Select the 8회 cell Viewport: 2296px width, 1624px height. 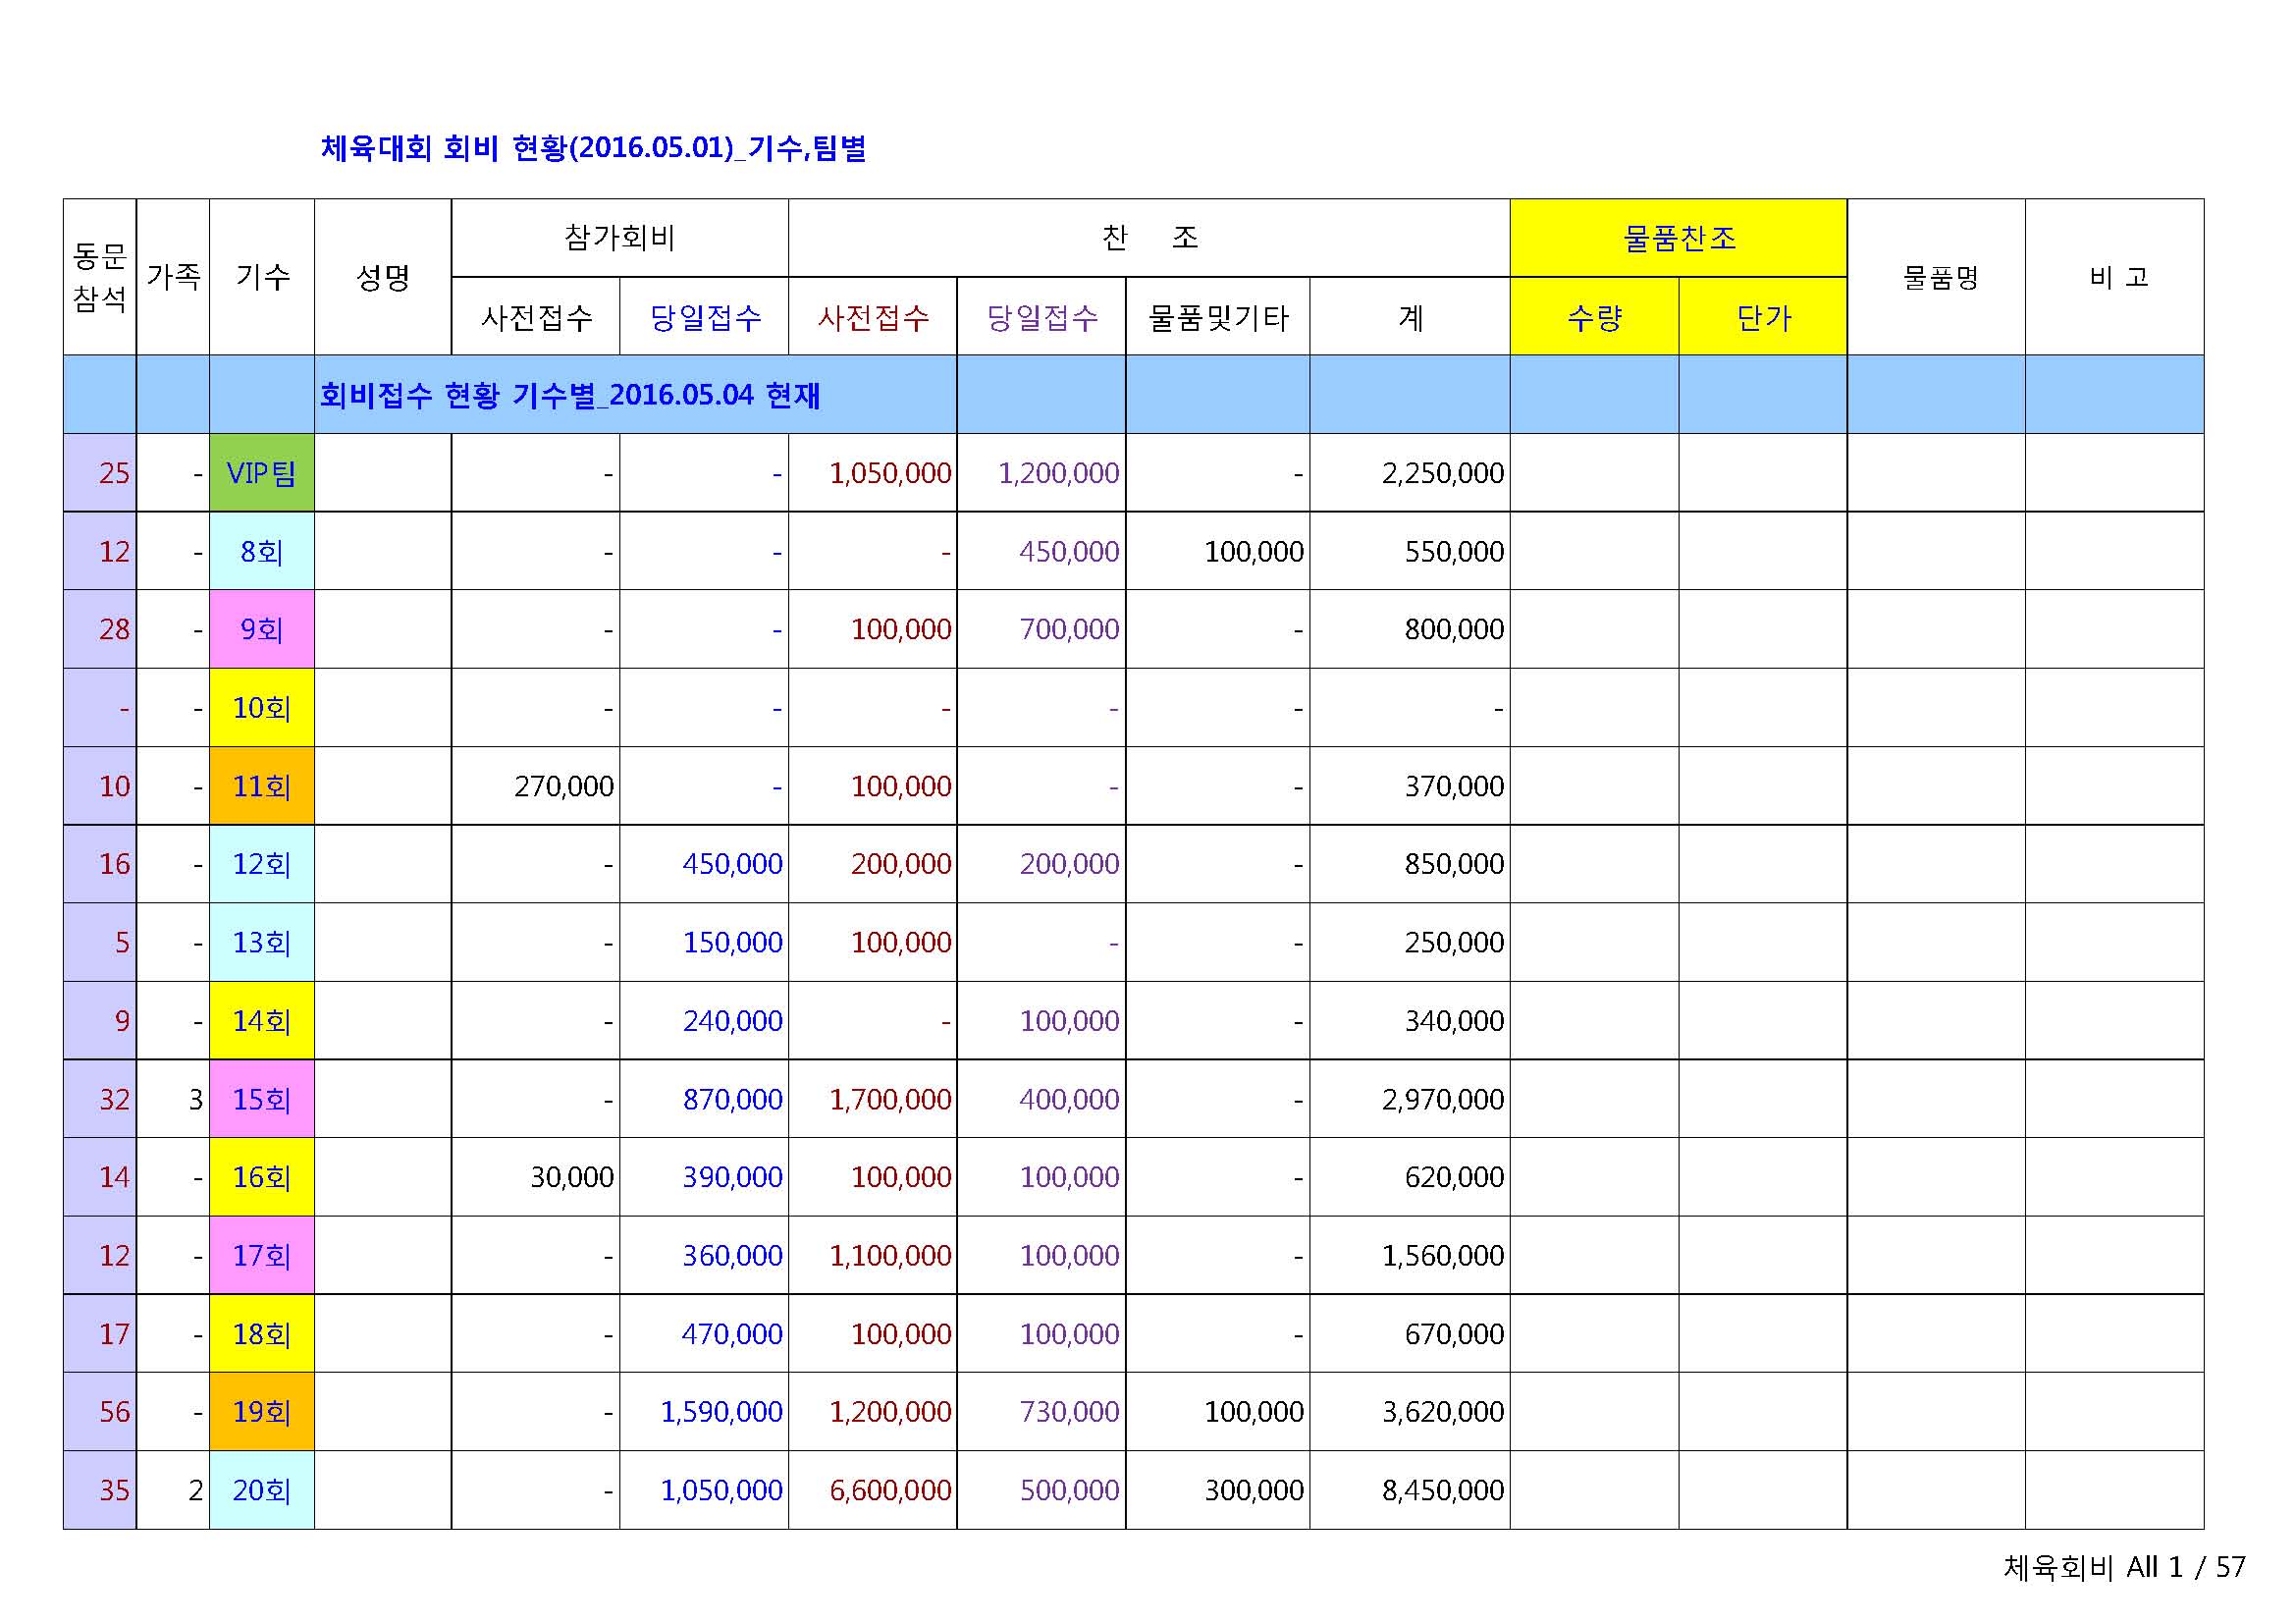pos(262,551)
